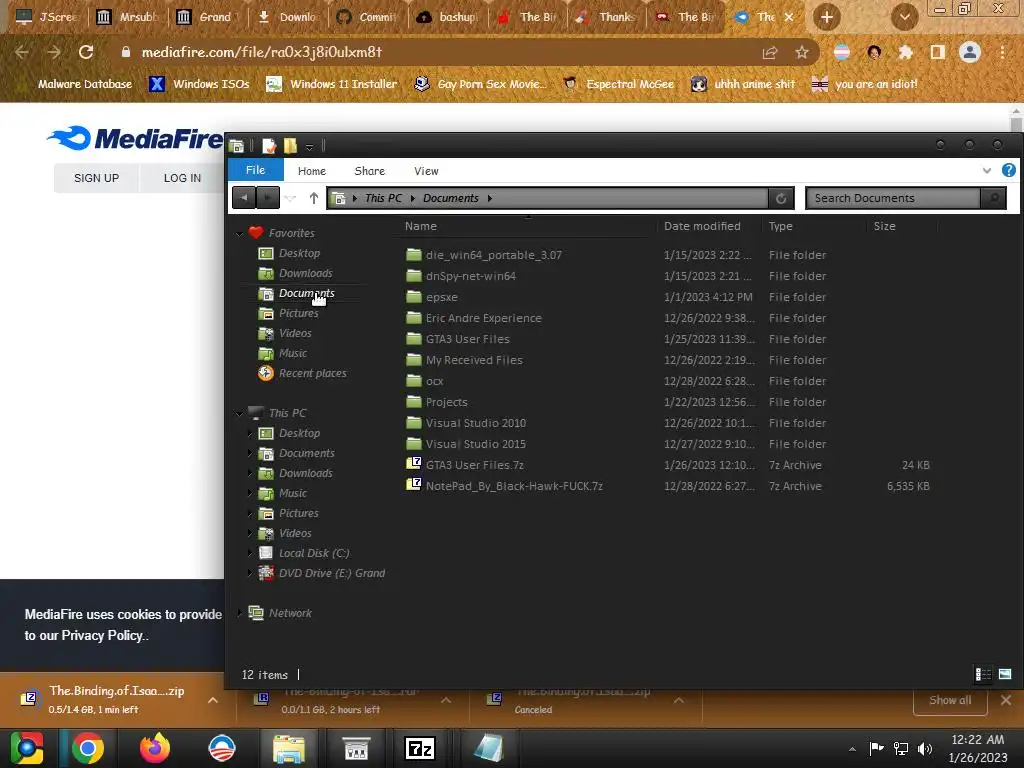
Task: Collapse the This PC tree group
Action: click(239, 413)
